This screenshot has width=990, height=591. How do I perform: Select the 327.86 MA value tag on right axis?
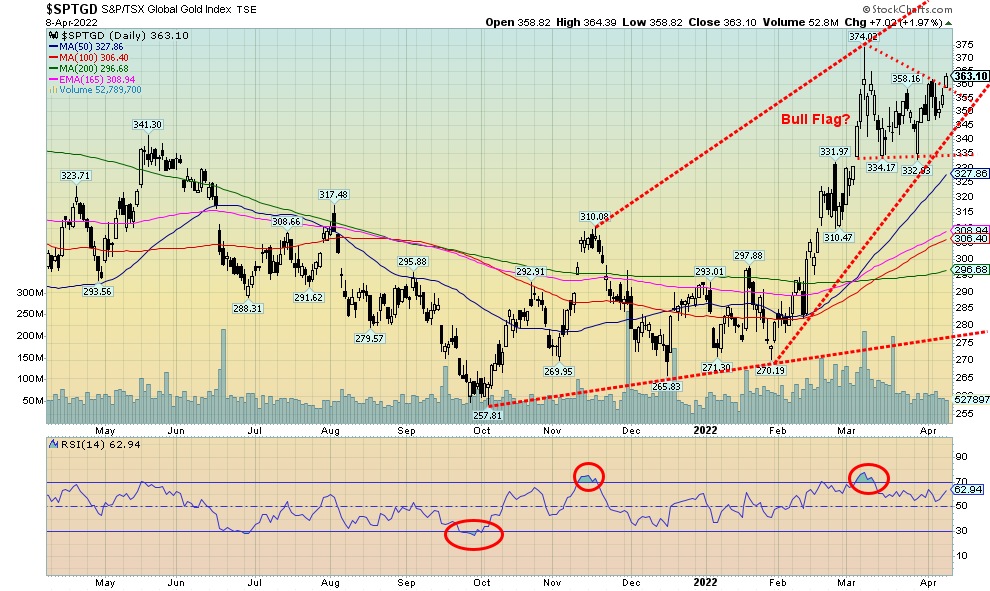(x=966, y=173)
